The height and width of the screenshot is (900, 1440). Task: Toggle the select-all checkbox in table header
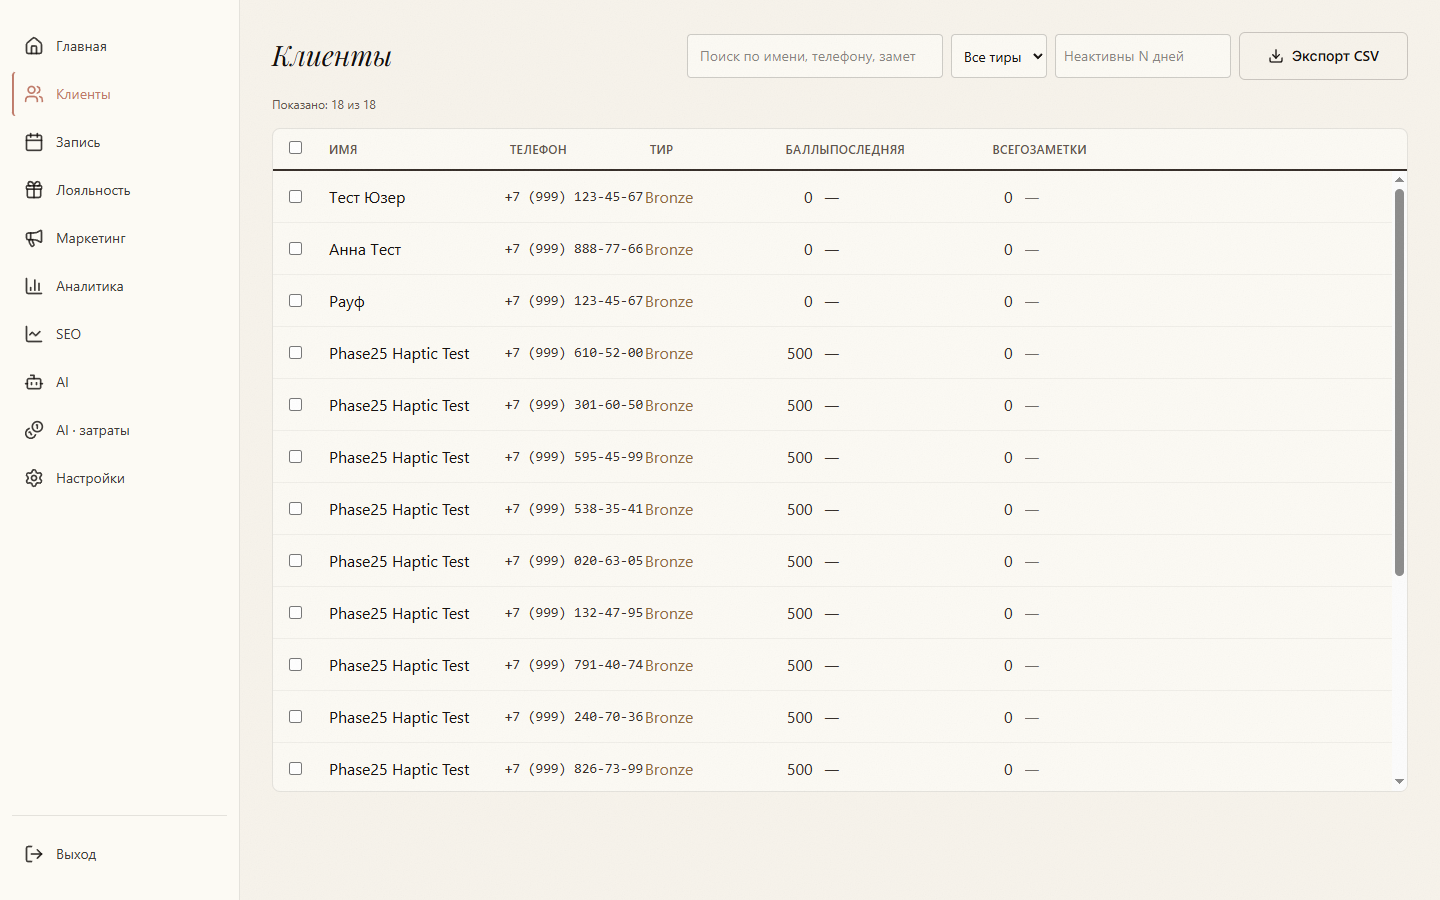(295, 148)
